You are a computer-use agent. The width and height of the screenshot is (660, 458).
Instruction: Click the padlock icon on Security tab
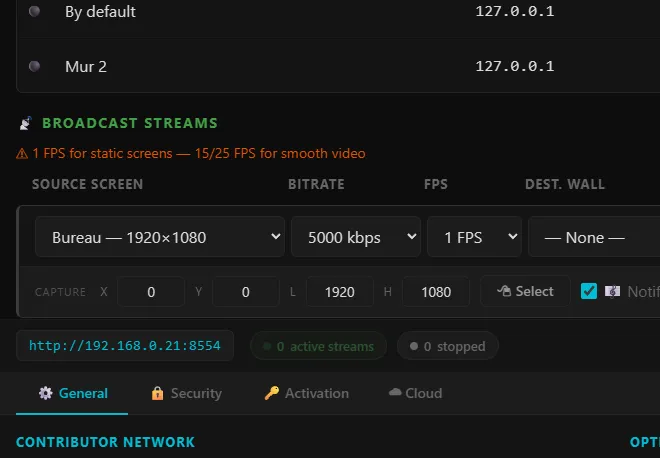157,393
